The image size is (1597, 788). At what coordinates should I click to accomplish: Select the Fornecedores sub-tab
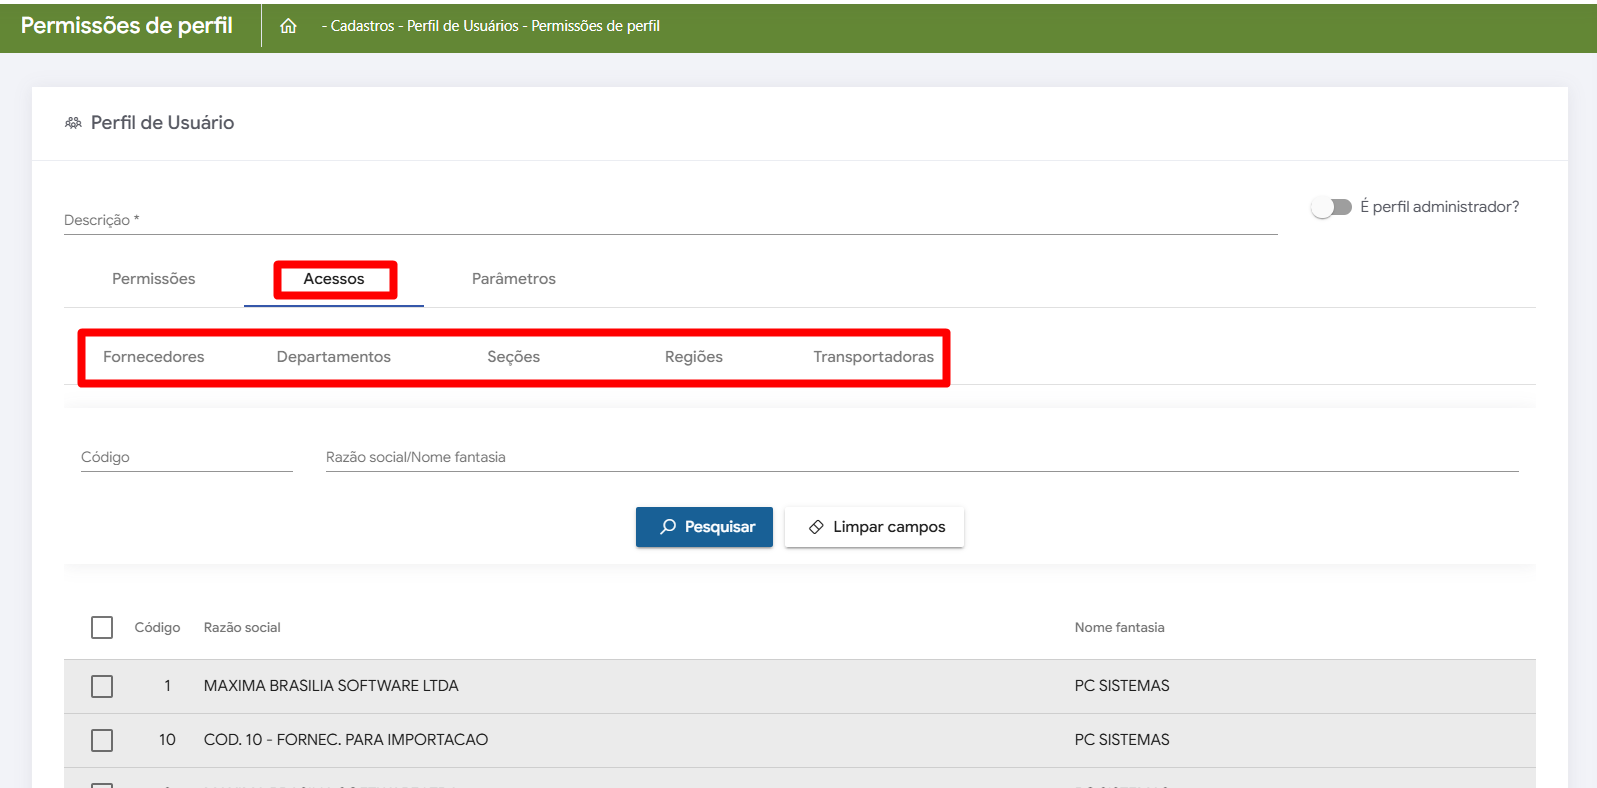(x=153, y=357)
